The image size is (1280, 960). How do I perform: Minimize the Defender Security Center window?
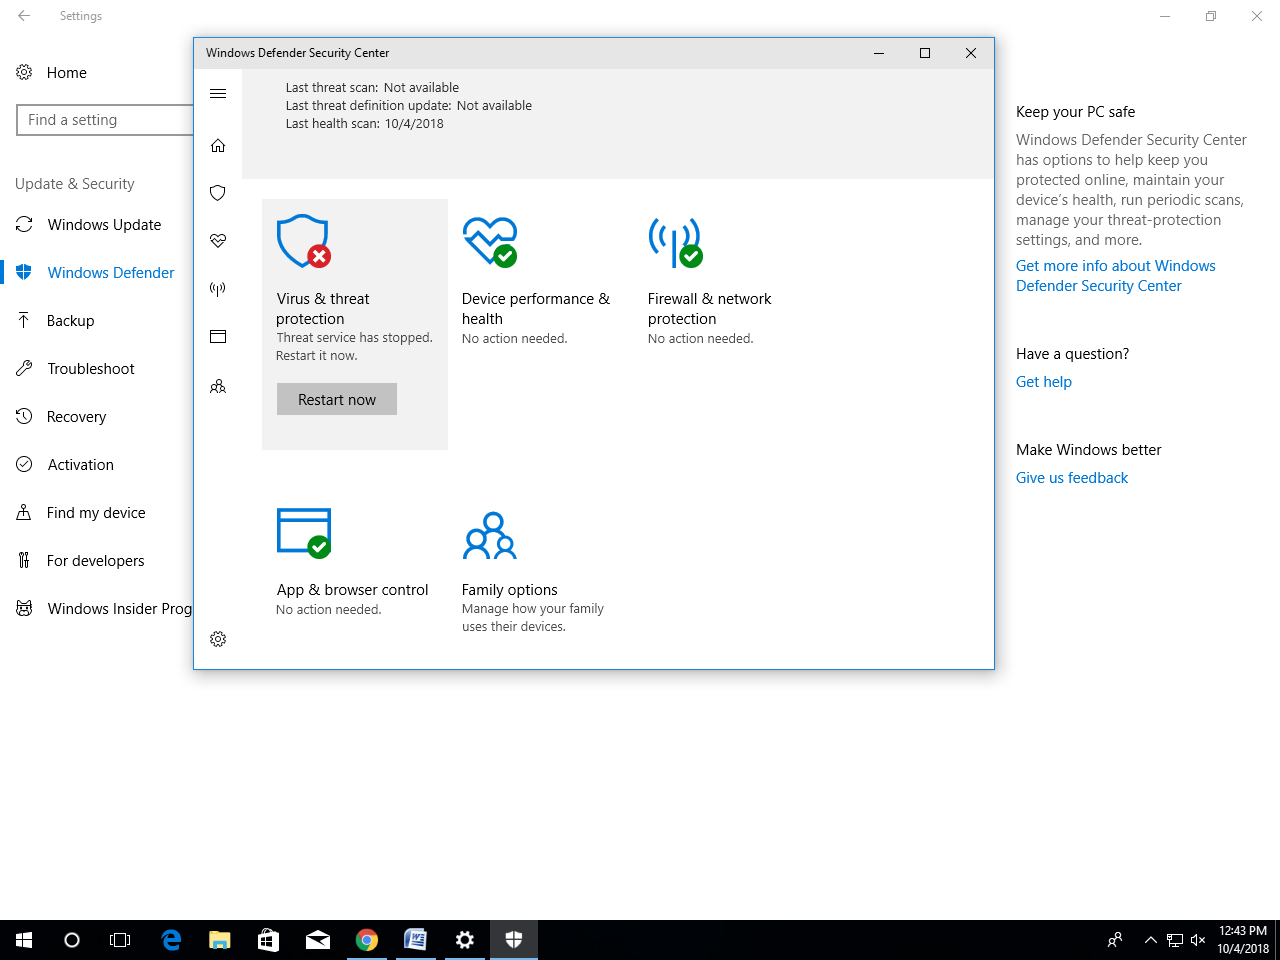click(879, 53)
